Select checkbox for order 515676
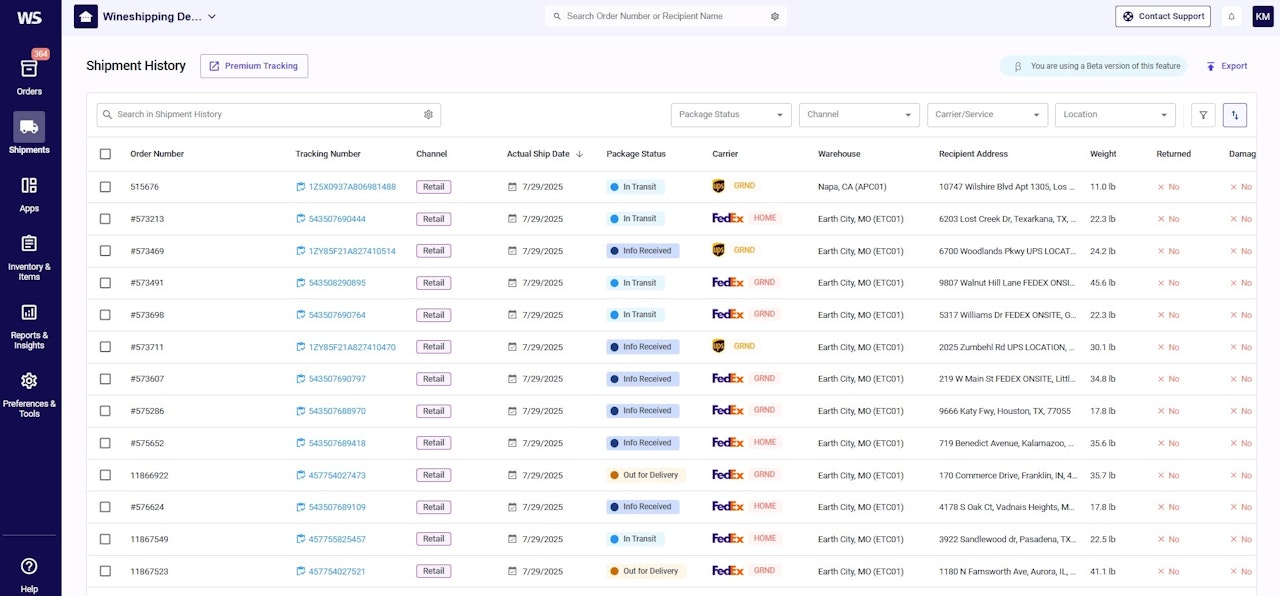The height and width of the screenshot is (596, 1280). (106, 187)
